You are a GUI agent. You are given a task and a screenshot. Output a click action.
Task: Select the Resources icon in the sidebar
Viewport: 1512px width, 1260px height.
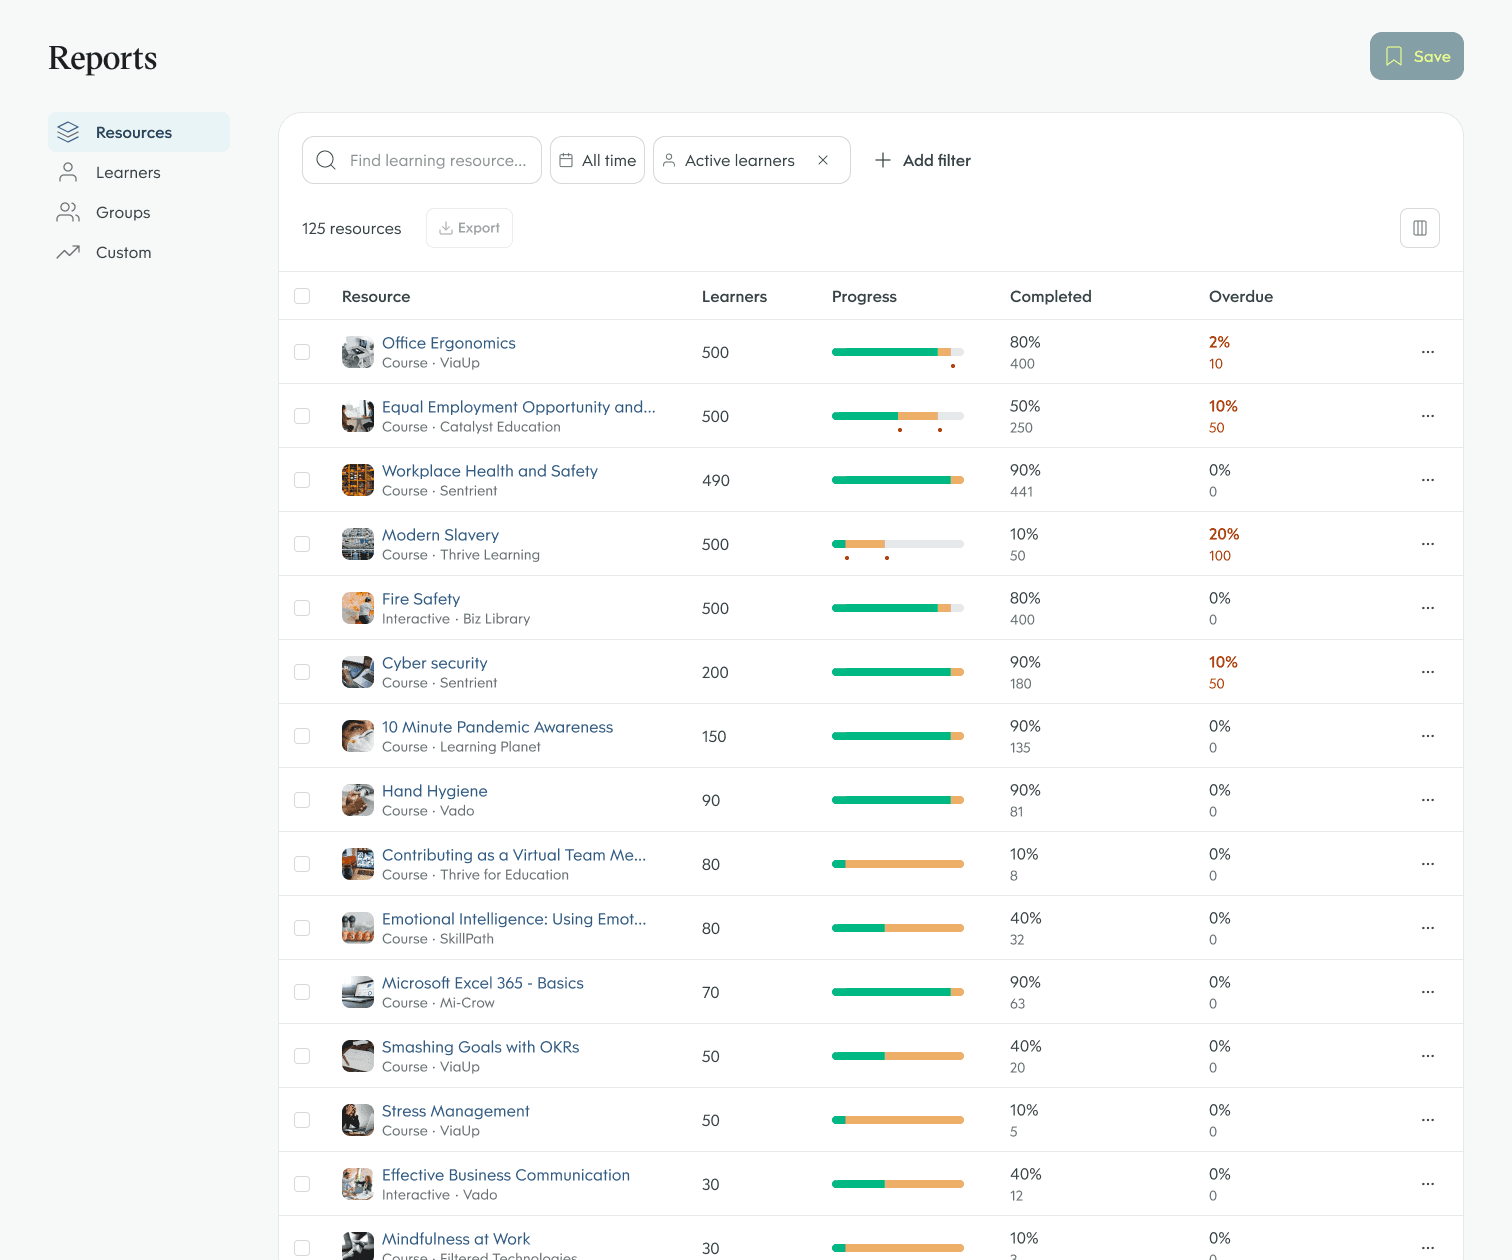pyautogui.click(x=67, y=131)
